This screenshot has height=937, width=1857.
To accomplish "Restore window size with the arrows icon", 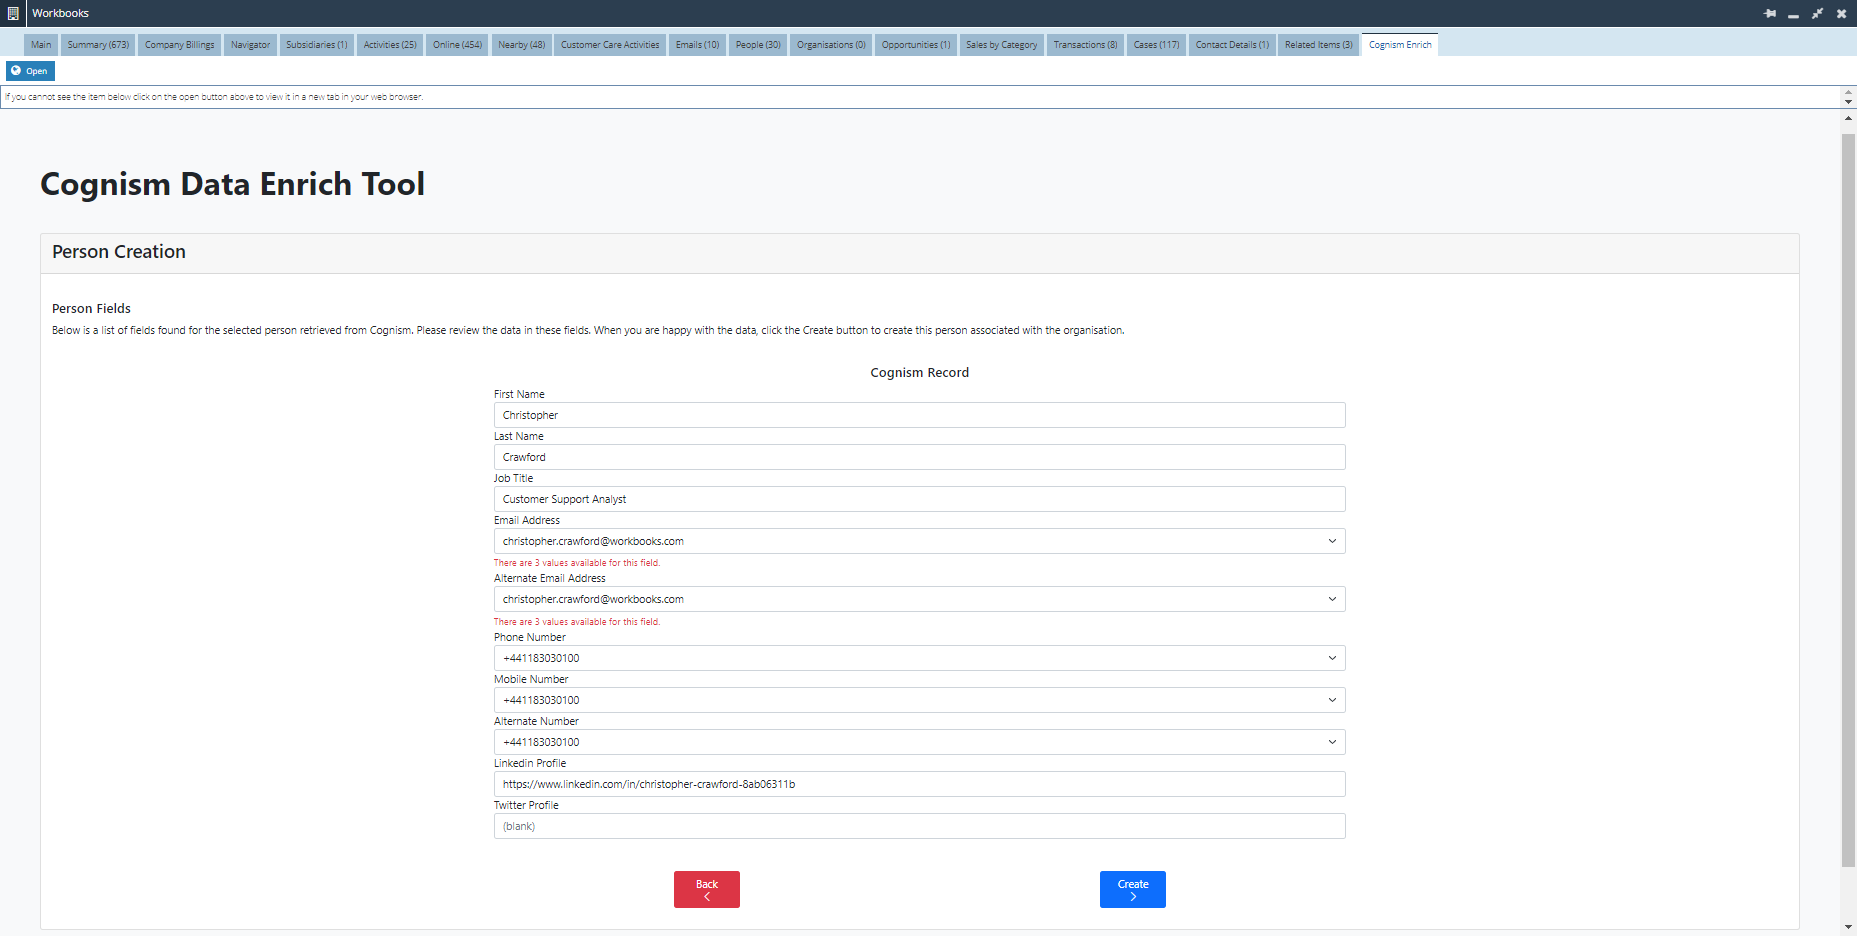I will point(1817,13).
